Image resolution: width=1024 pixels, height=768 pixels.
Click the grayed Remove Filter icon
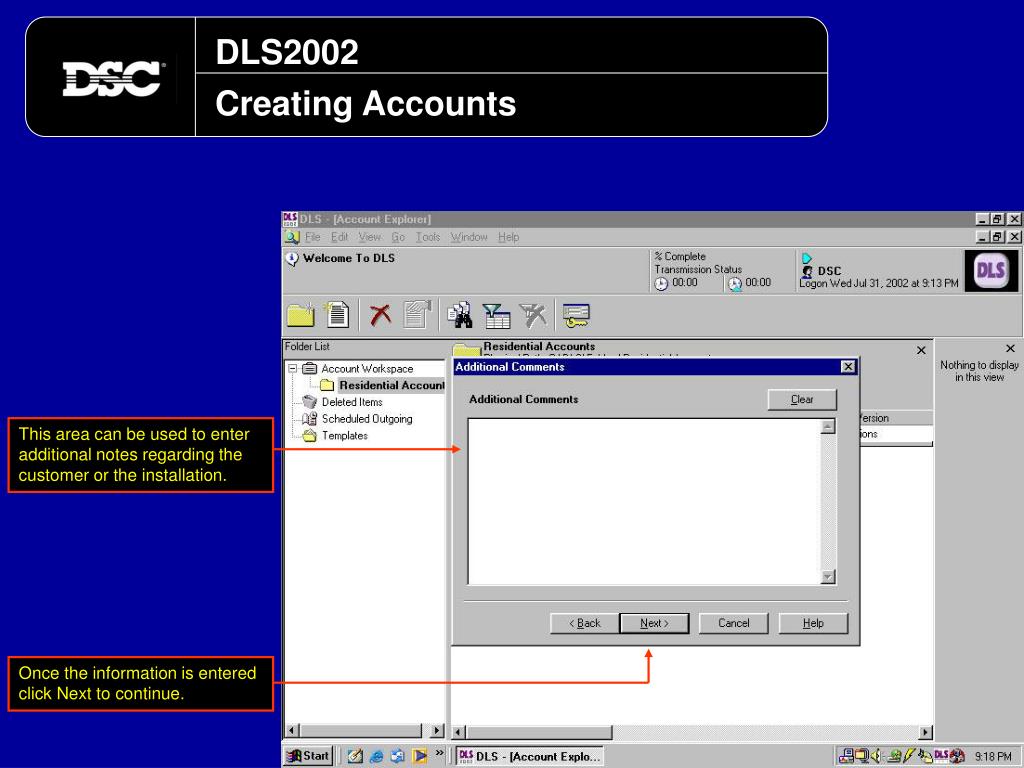click(533, 315)
